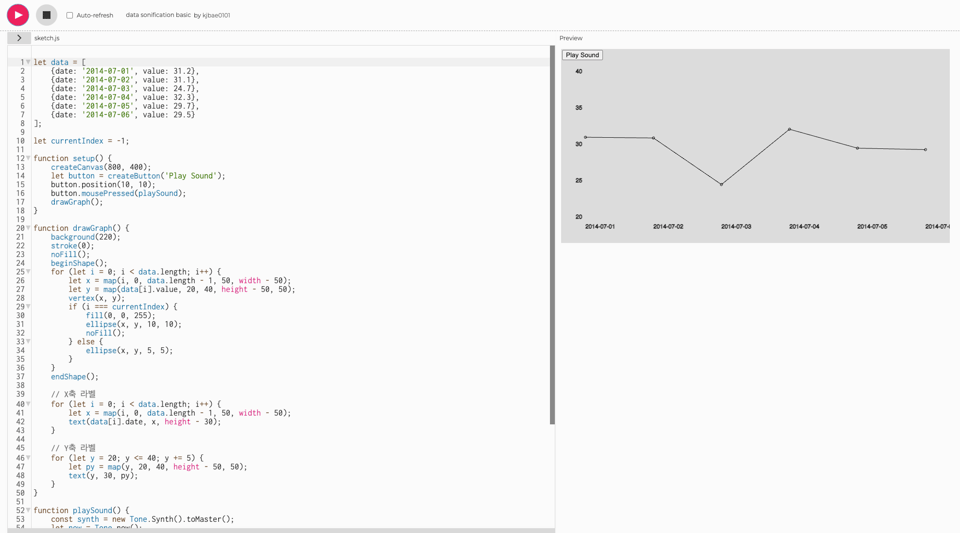Expand the file sidebar with chevron arrow
Viewport: 960px width, 533px height.
coord(19,38)
